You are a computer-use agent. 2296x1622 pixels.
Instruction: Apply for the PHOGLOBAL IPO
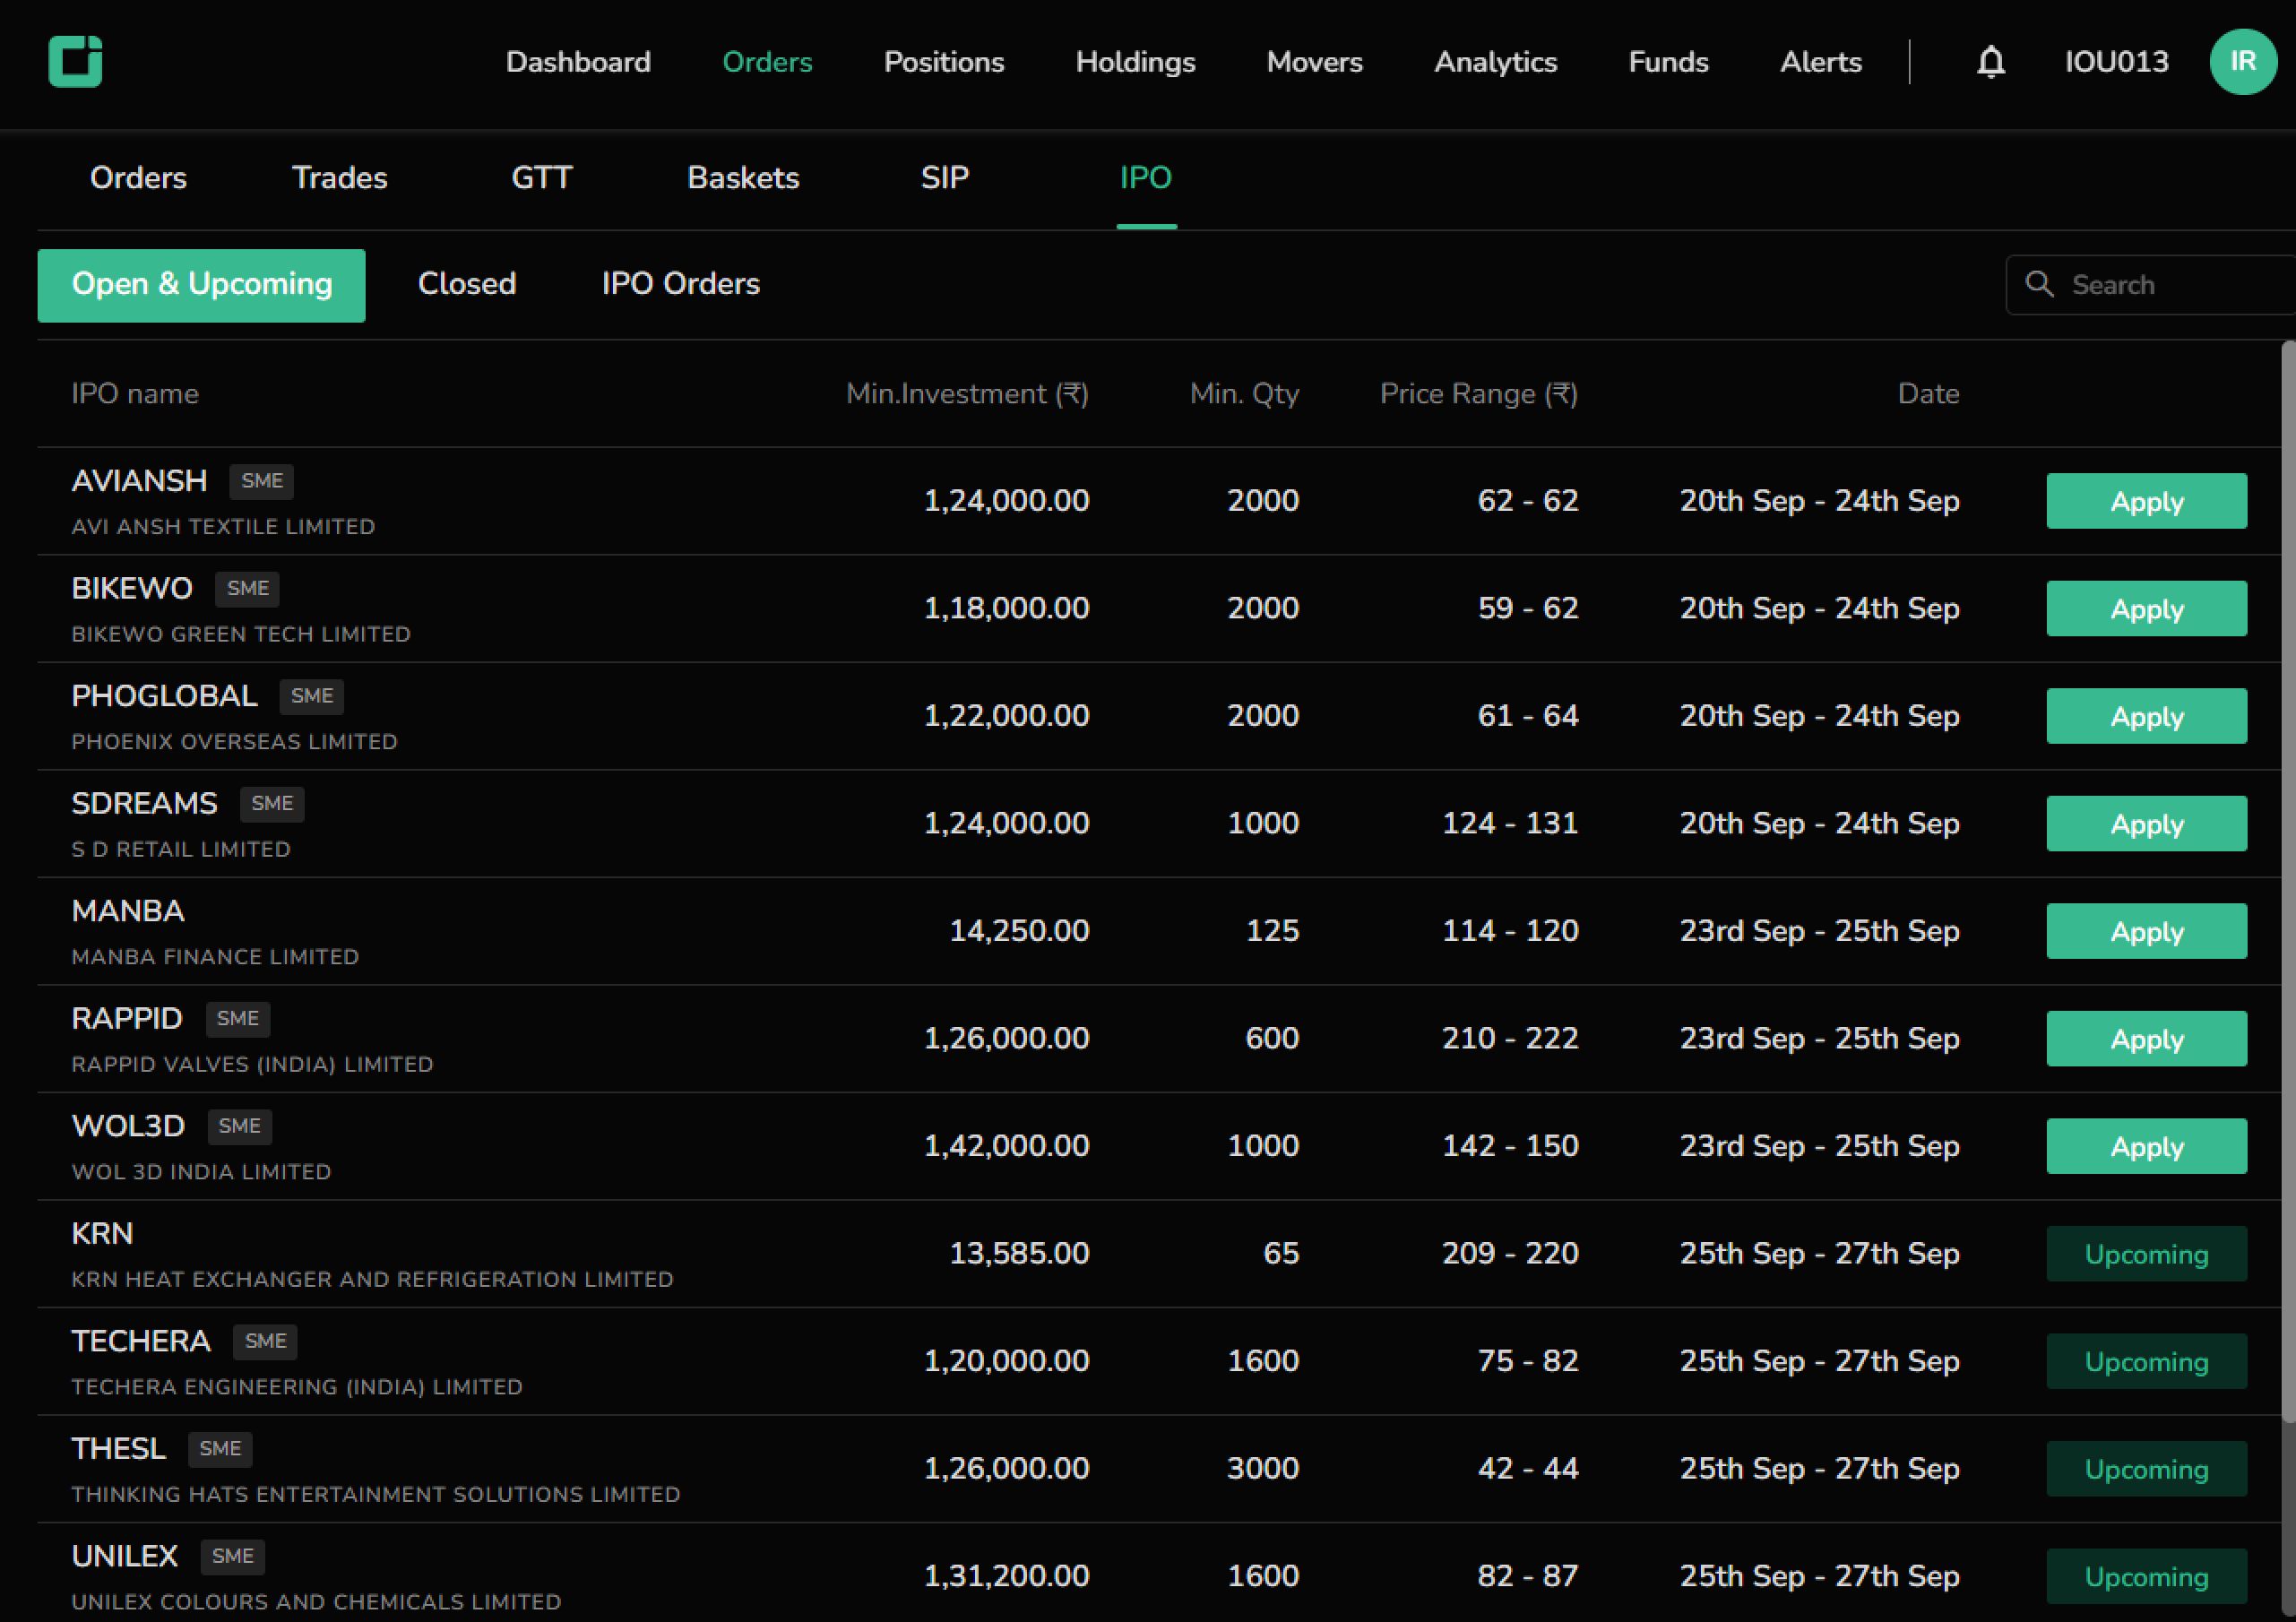coord(2146,716)
